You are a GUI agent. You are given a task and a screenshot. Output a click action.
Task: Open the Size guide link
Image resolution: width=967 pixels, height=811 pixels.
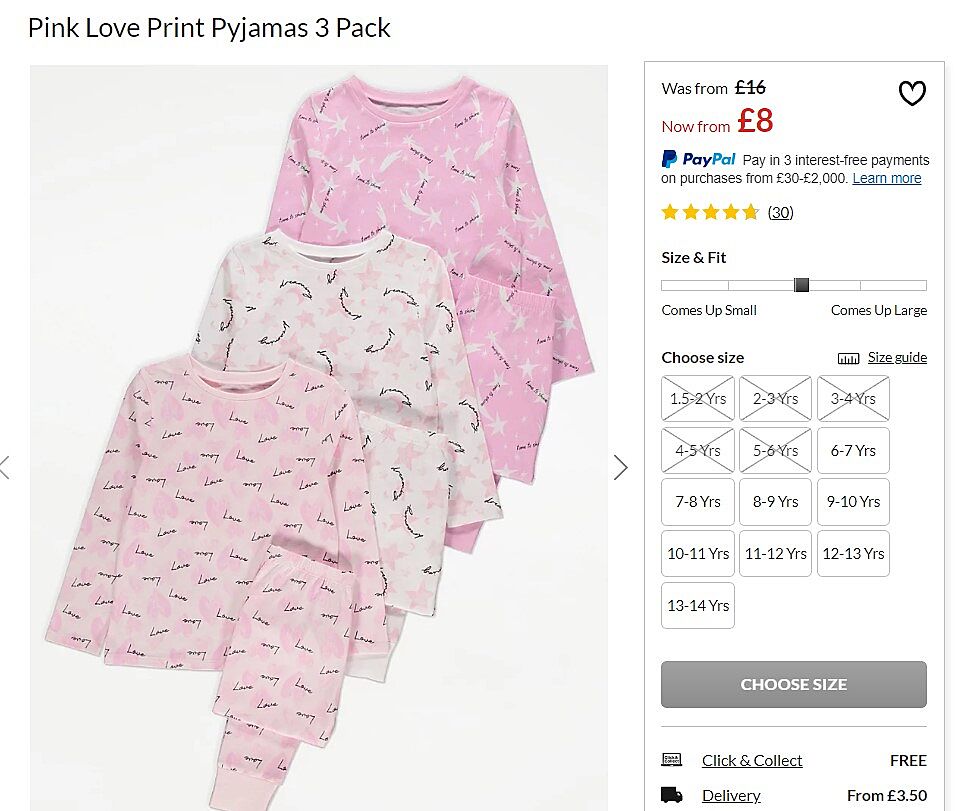pyautogui.click(x=897, y=357)
